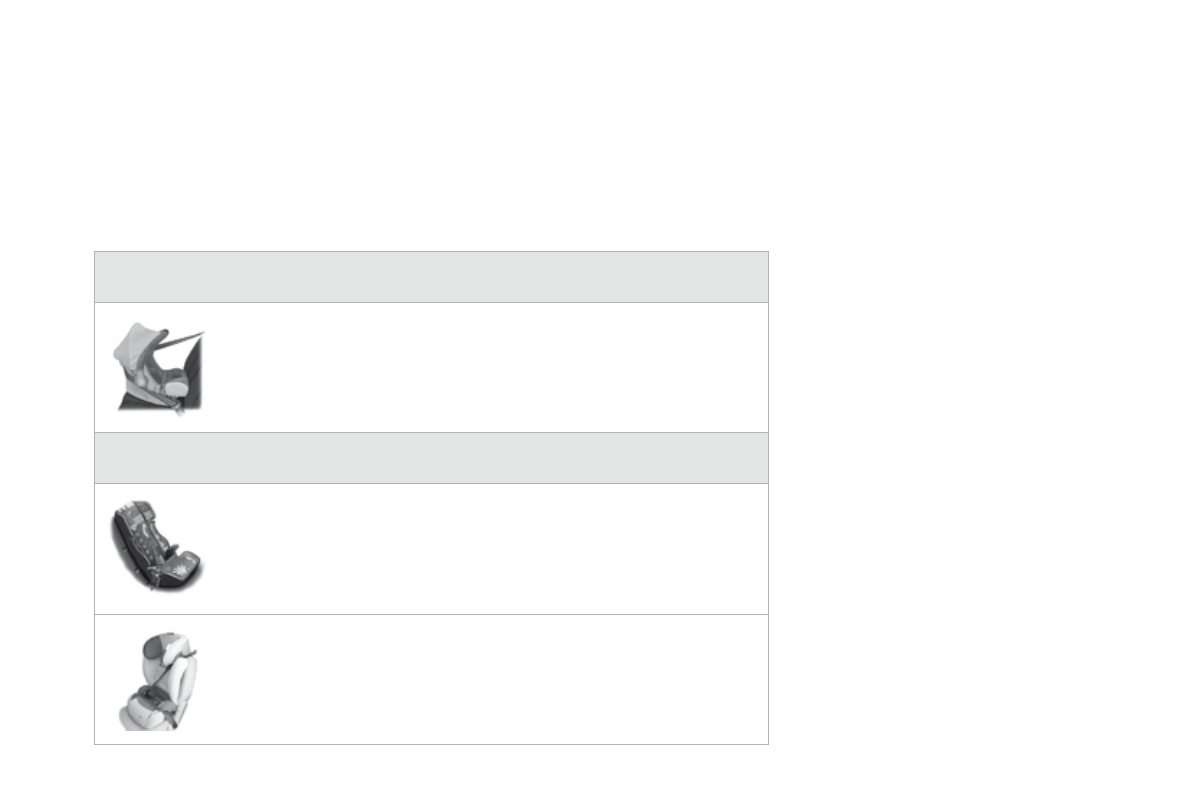The image size is (1191, 794).
Task: Open the high-back booster seat image
Action: 157,680
